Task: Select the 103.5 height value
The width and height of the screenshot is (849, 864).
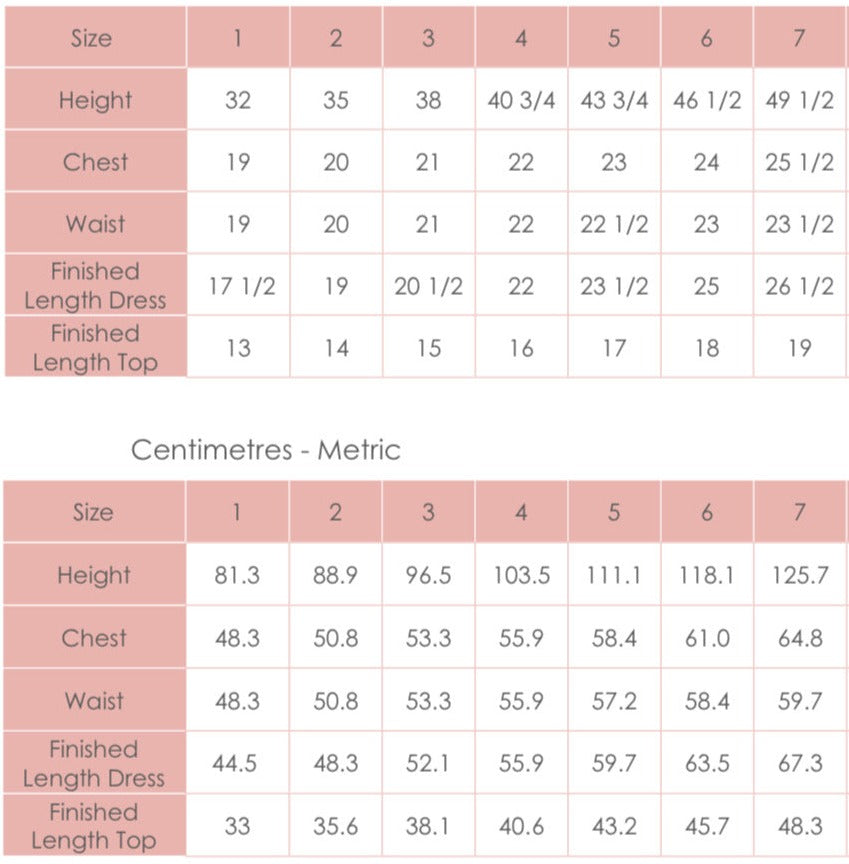Action: click(x=521, y=575)
